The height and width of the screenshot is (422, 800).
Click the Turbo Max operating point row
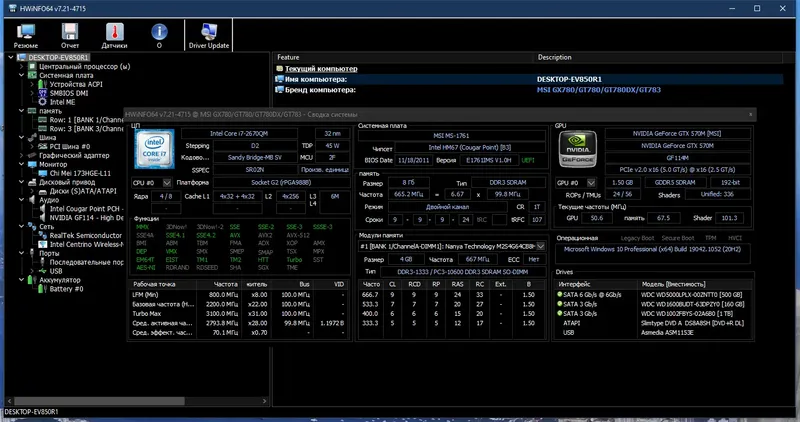coord(239,314)
